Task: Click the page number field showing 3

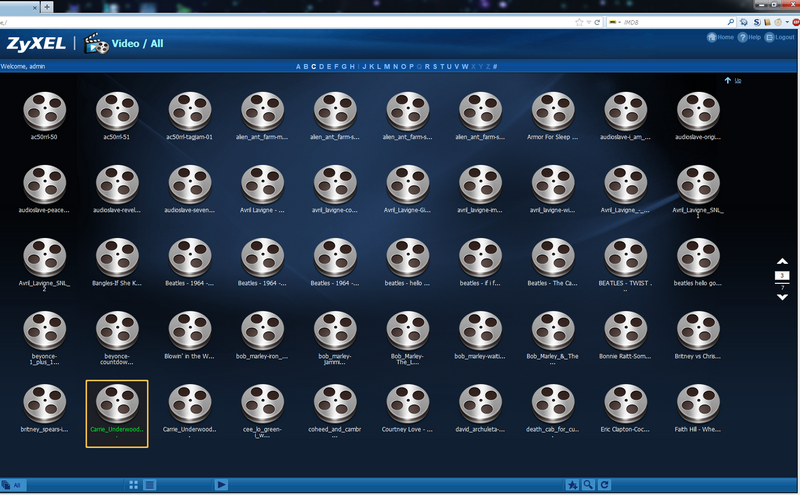Action: (782, 276)
